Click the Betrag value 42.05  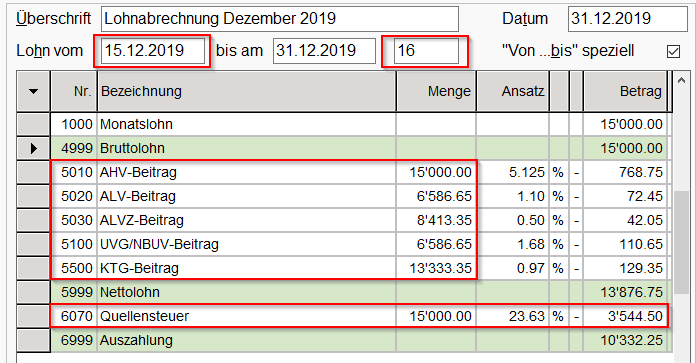(645, 220)
